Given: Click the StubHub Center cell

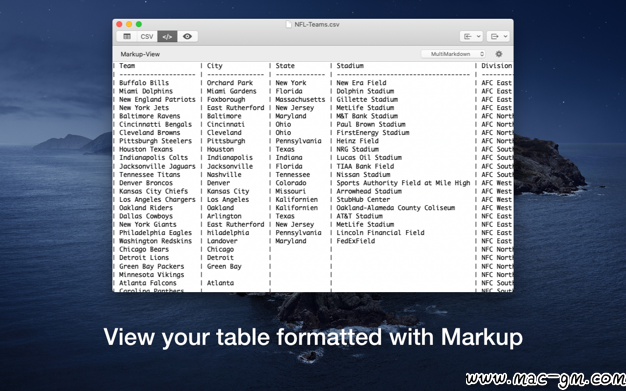Looking at the screenshot, I should point(363,200).
